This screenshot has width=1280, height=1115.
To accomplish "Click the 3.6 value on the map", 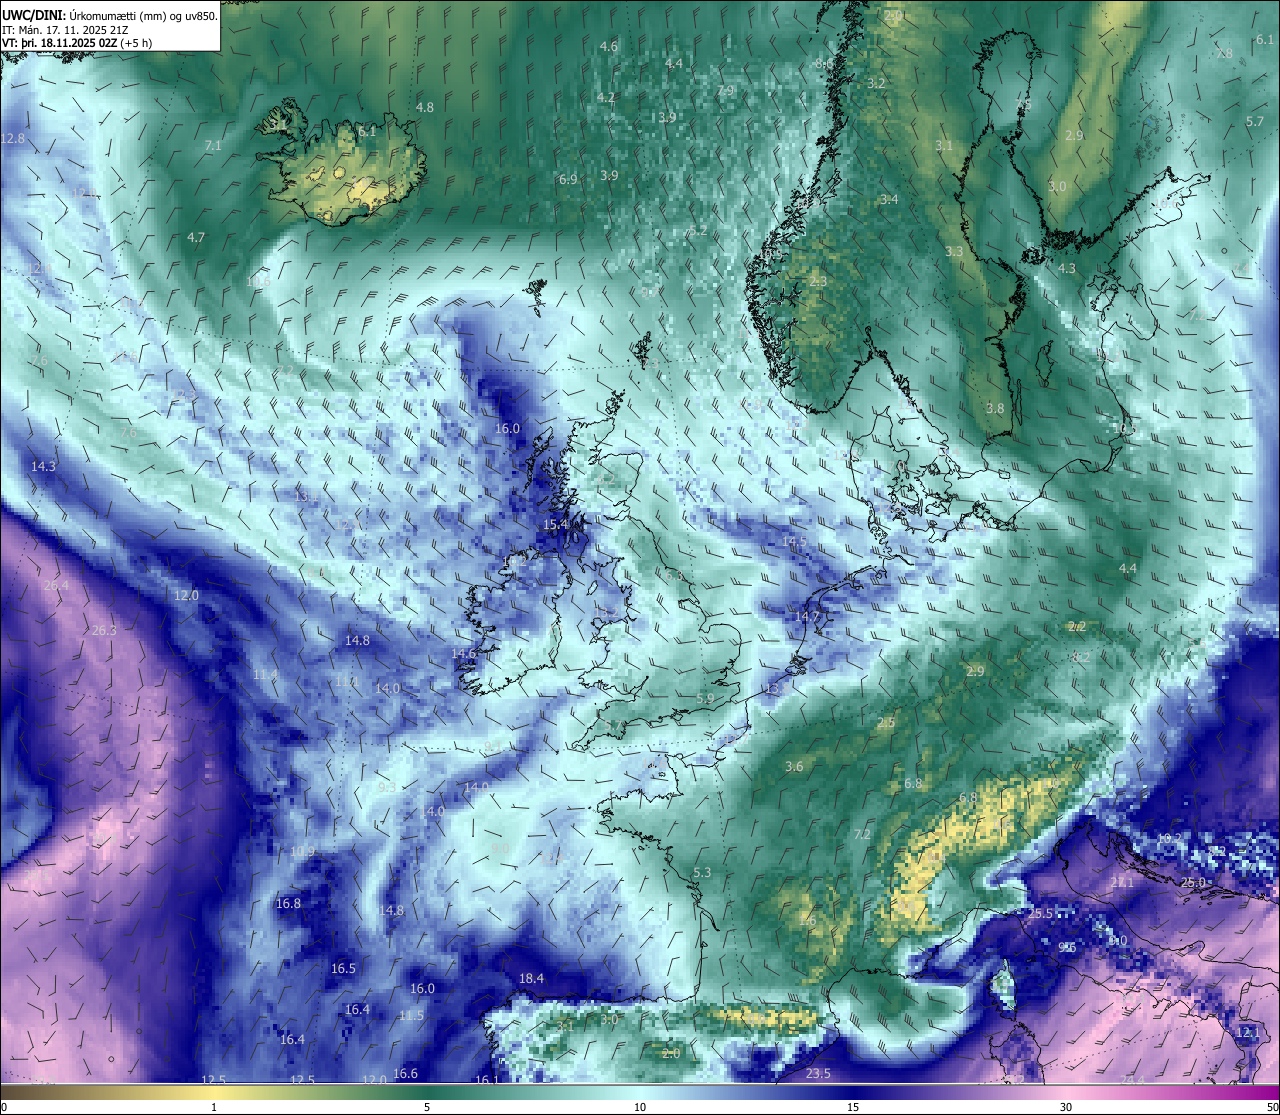I will [x=794, y=766].
